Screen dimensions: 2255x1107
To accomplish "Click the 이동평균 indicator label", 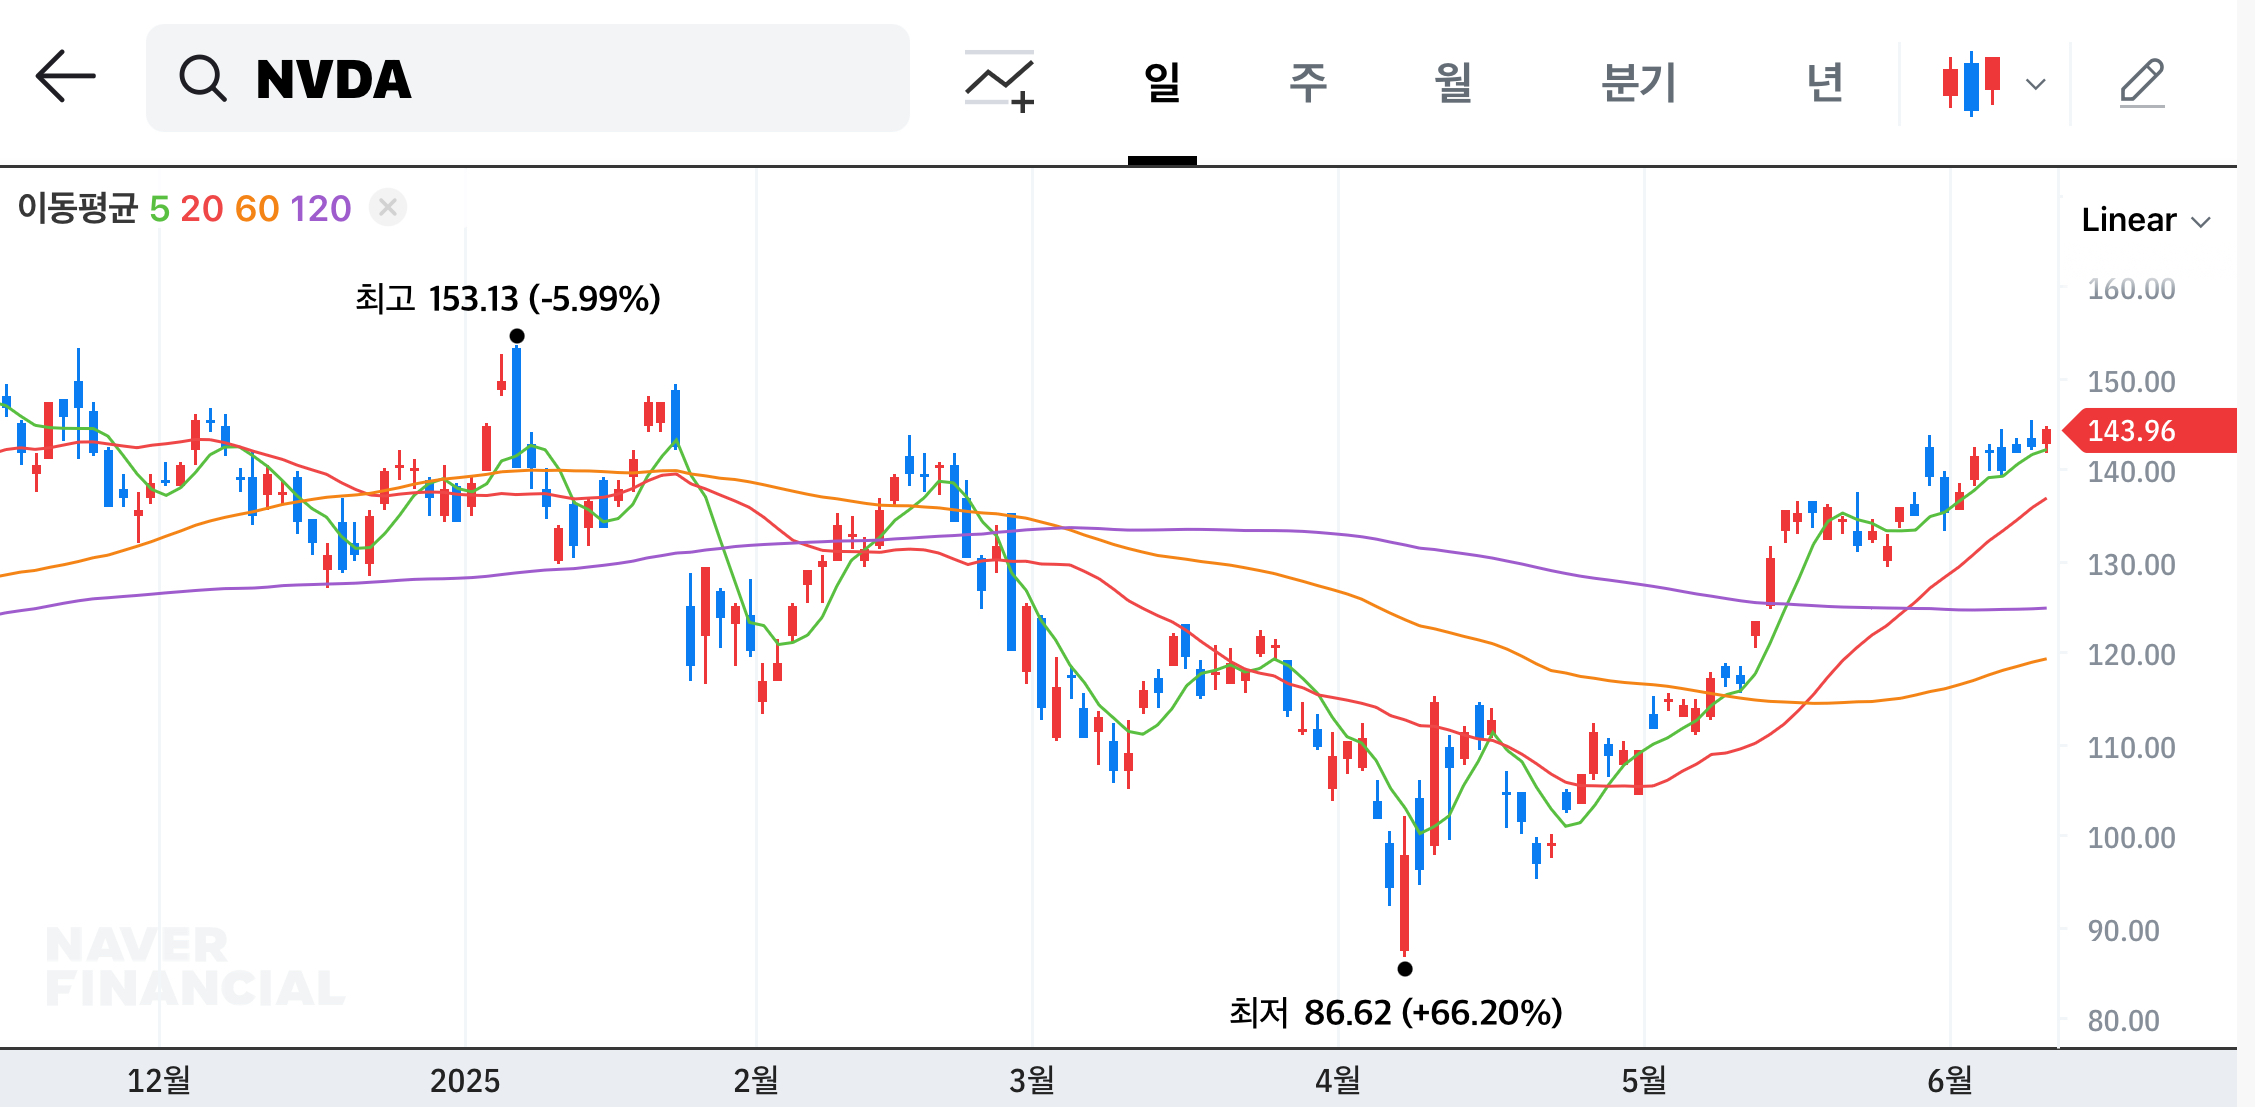I will [77, 208].
